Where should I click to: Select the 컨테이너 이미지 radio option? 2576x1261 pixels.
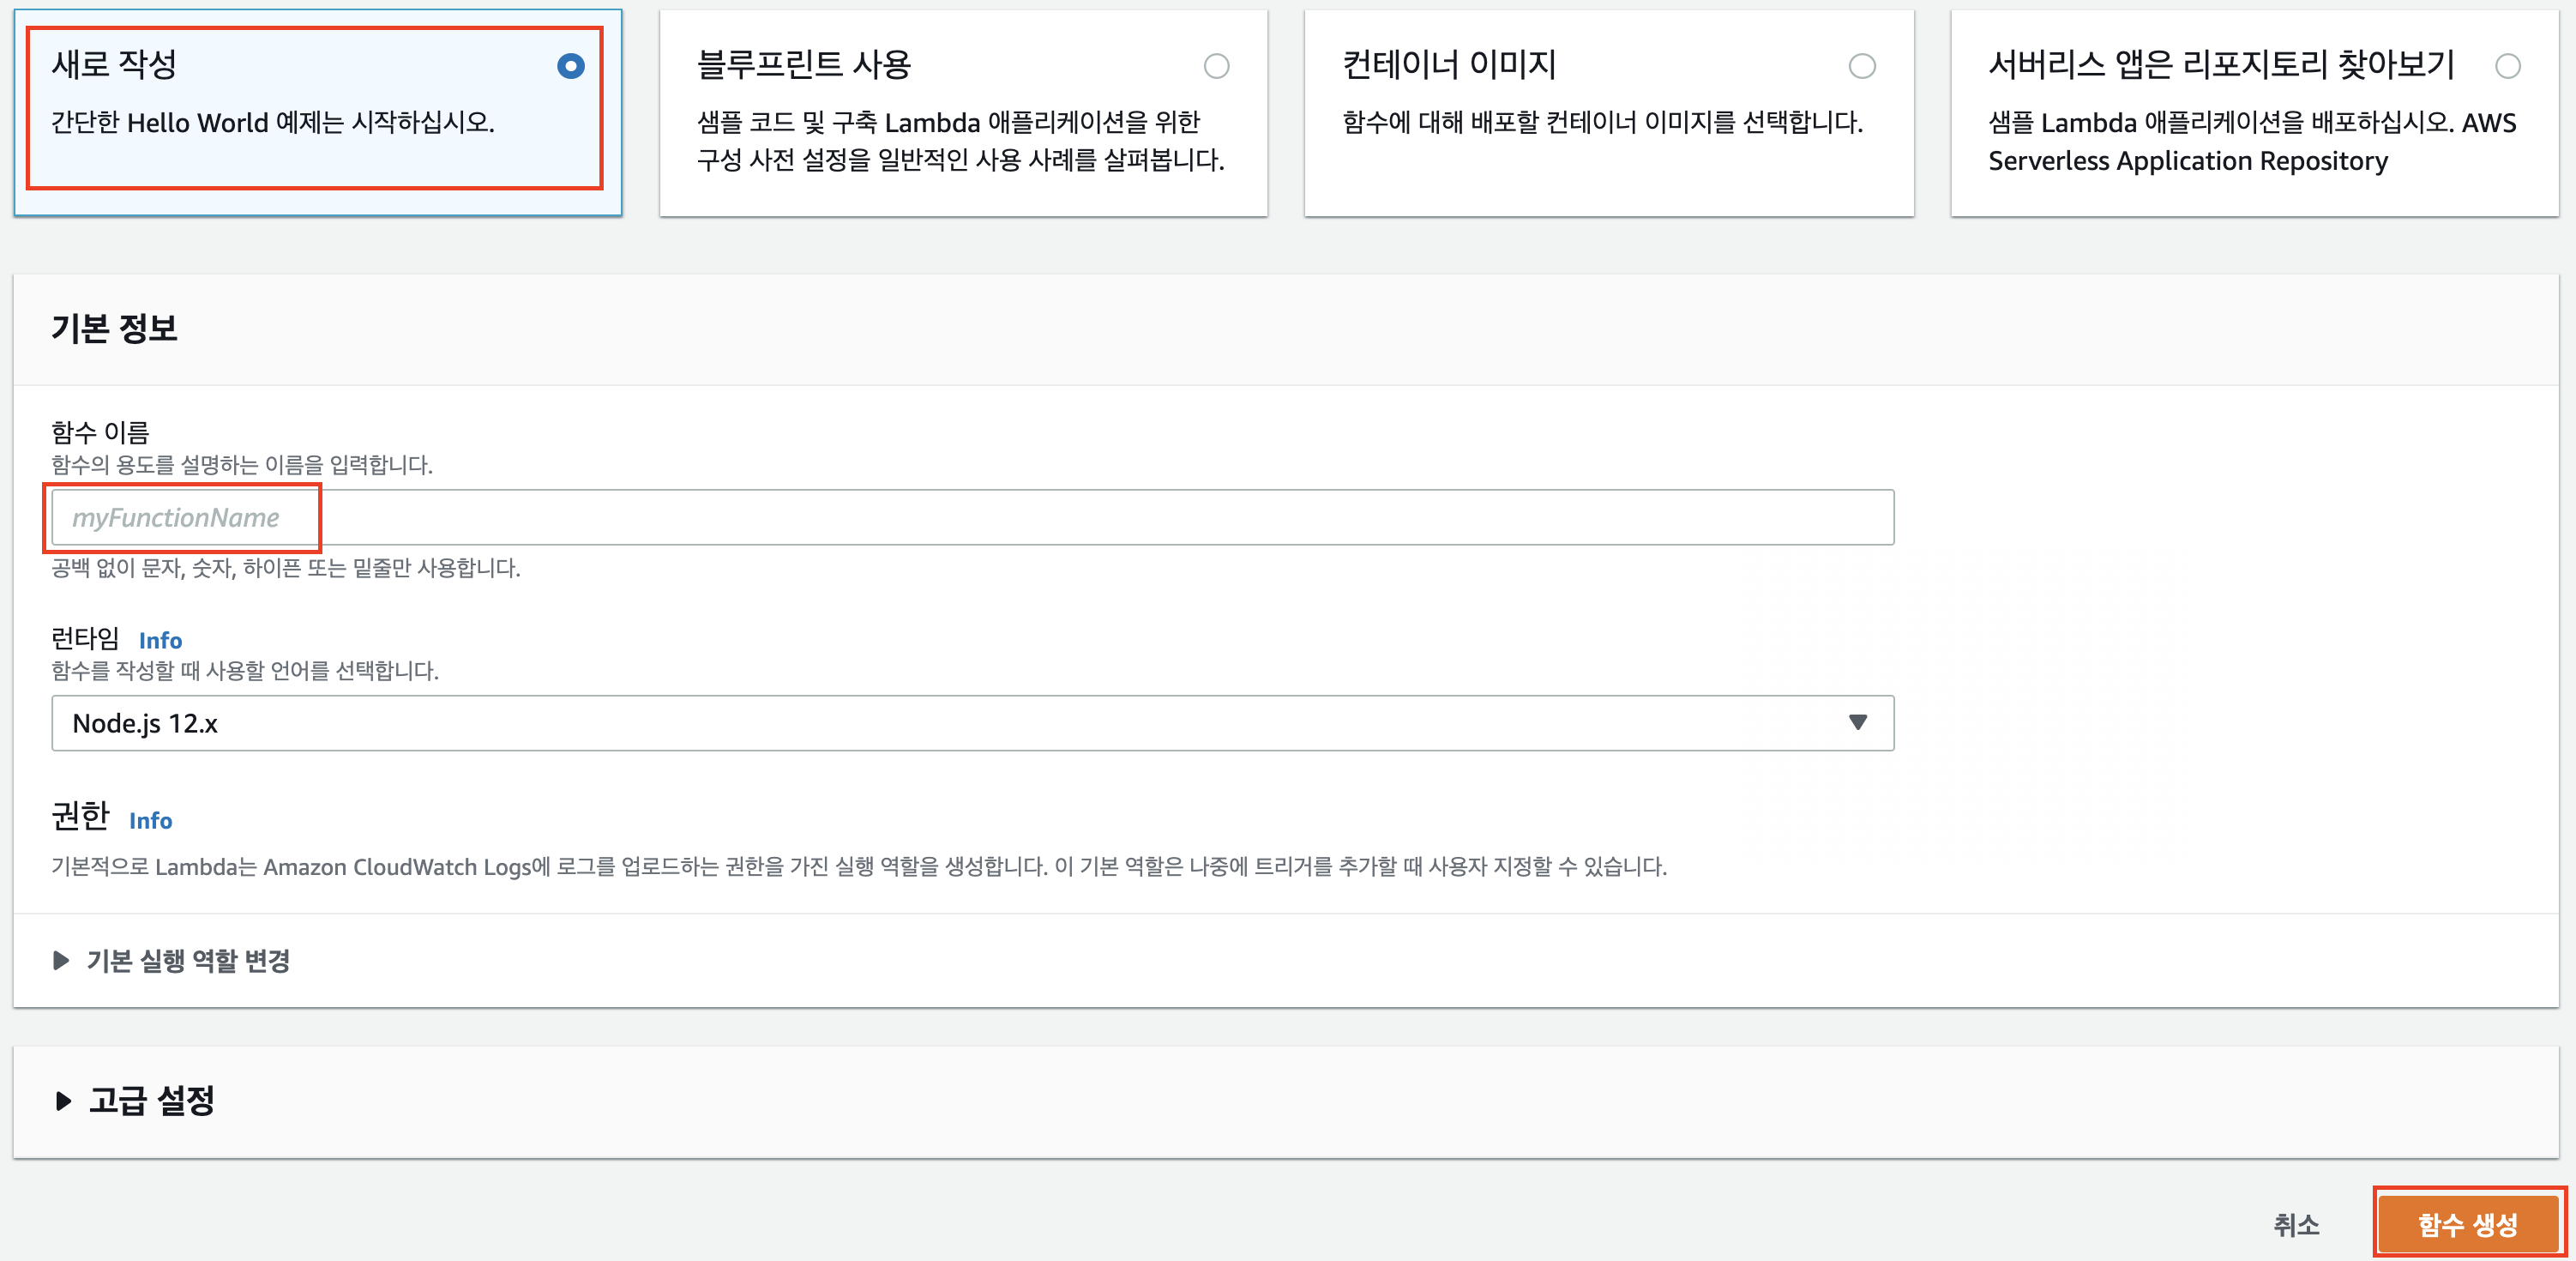(x=1862, y=66)
